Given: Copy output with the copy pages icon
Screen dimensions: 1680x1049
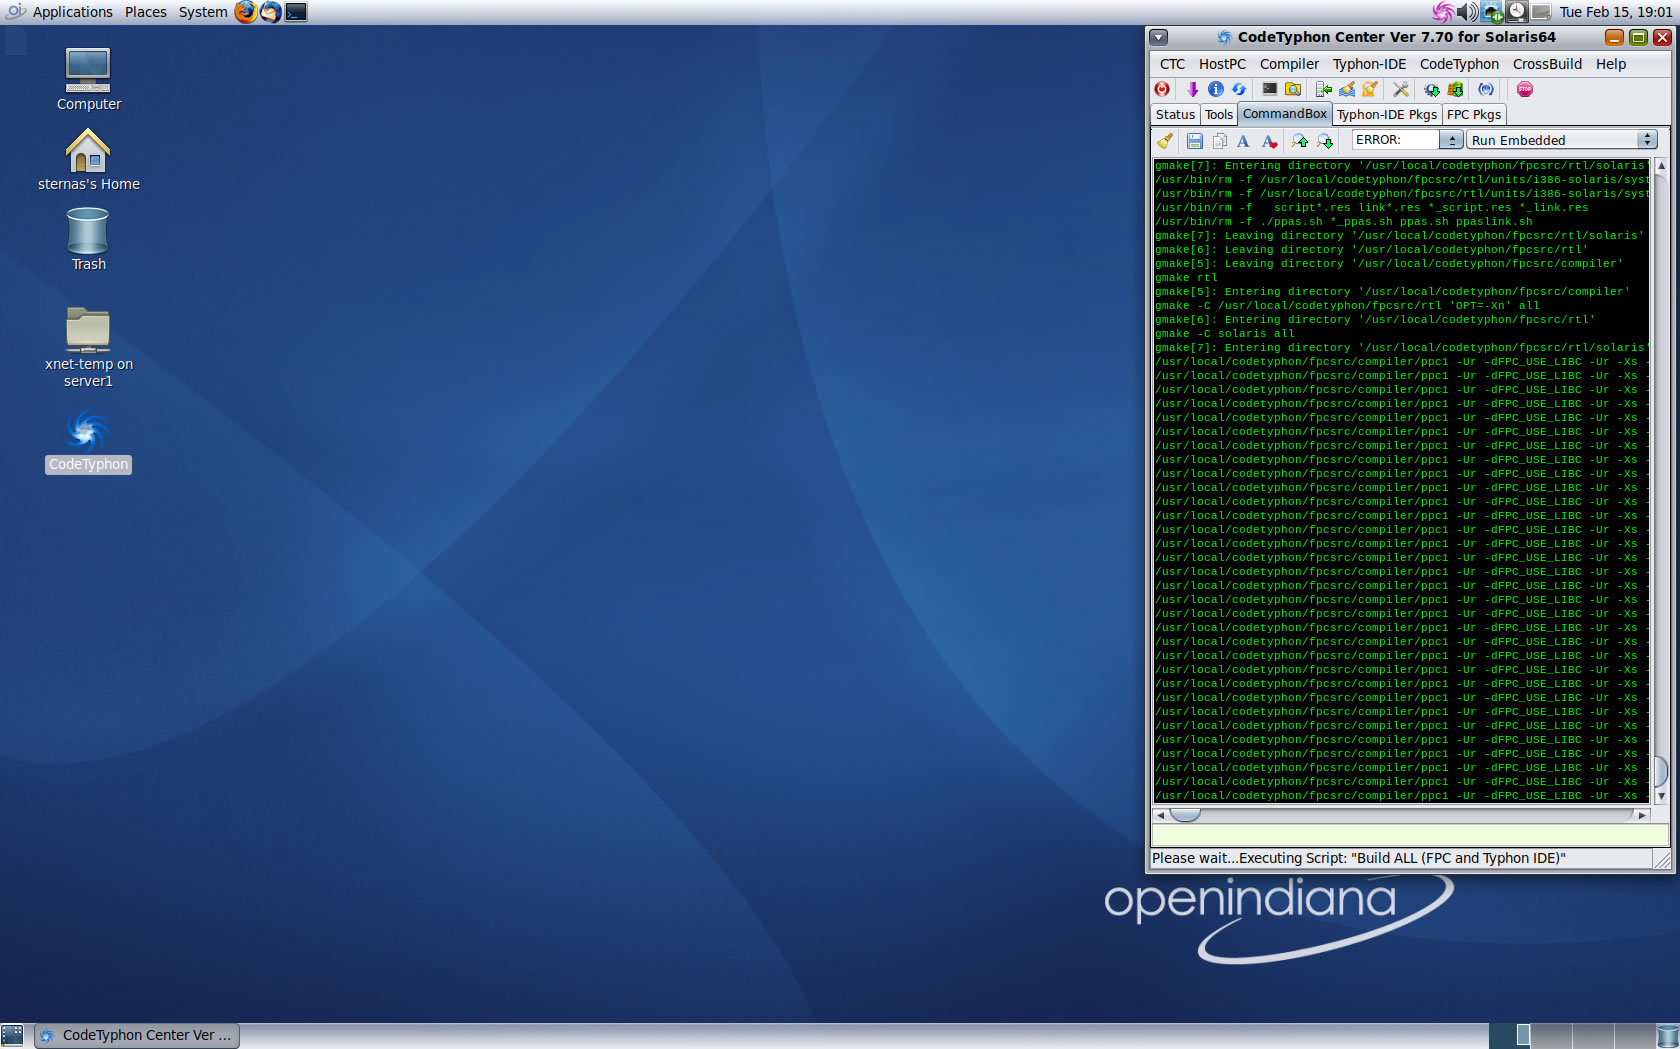Looking at the screenshot, I should coord(1219,141).
